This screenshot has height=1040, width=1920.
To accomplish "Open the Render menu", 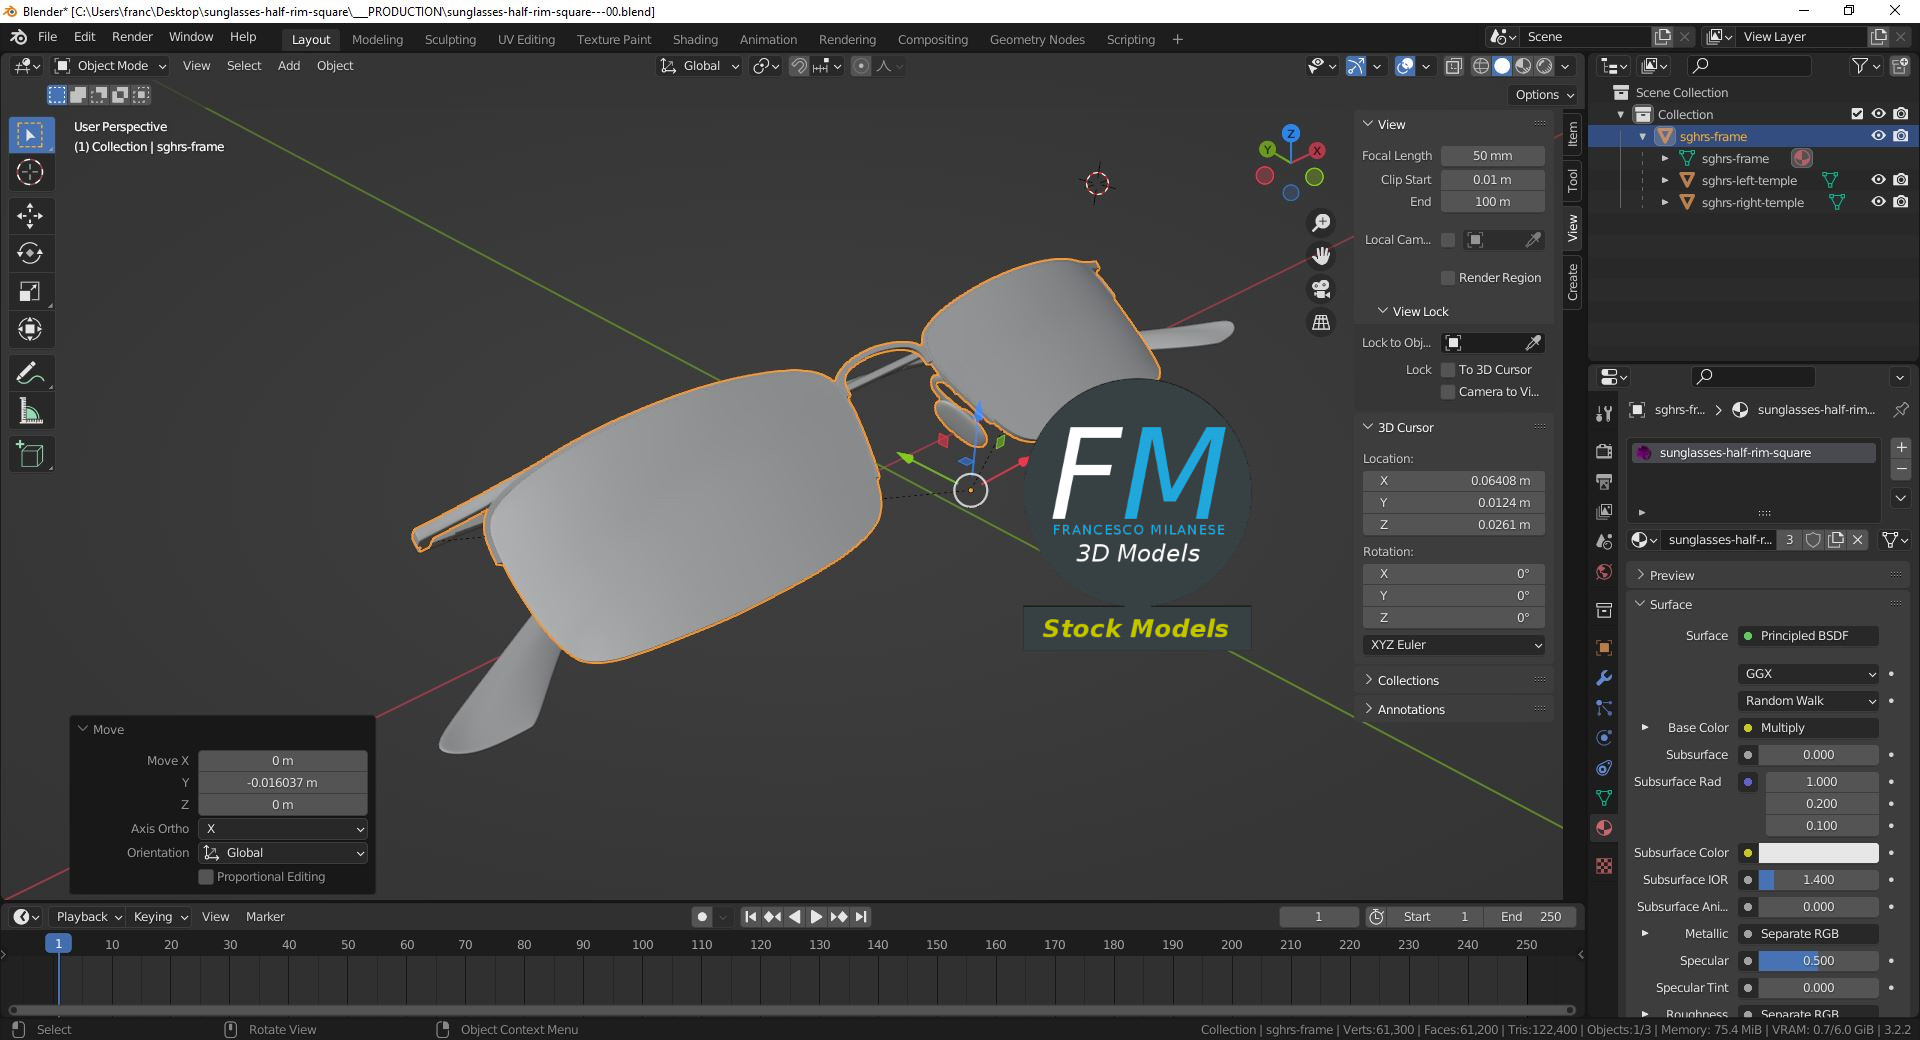I will (132, 37).
